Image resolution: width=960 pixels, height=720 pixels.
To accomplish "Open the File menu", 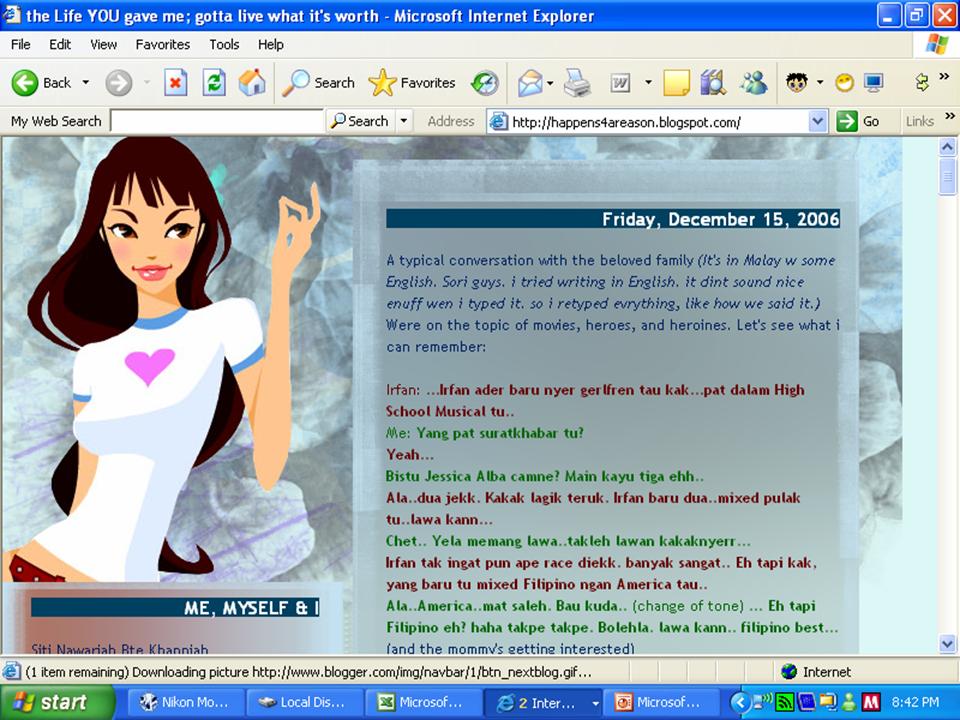I will (20, 45).
